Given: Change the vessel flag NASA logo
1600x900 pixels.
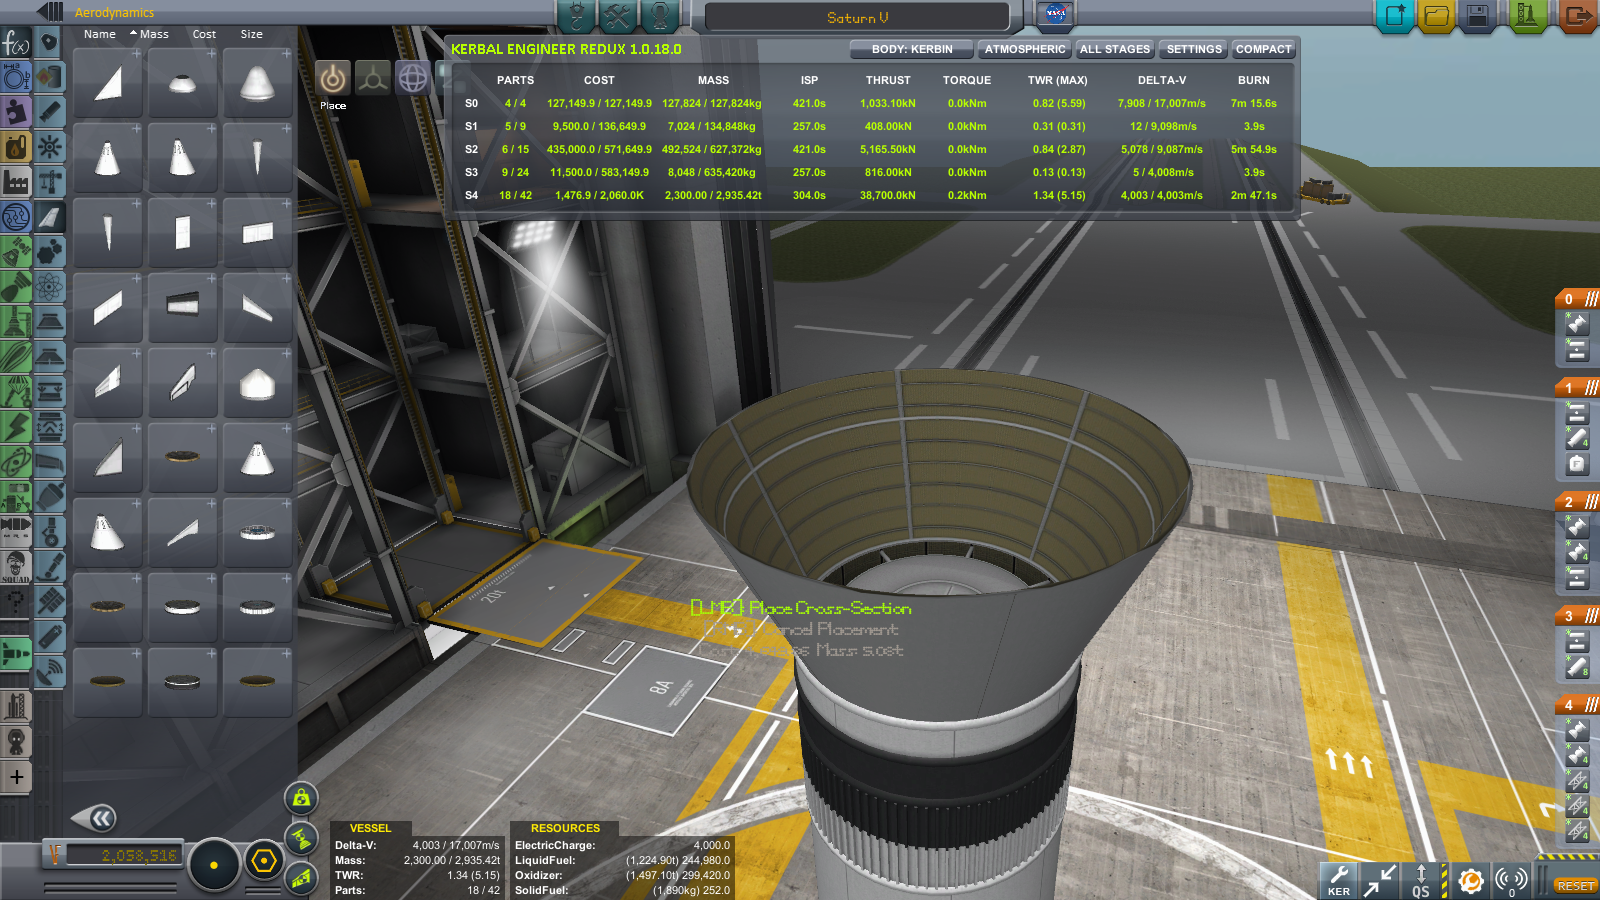Looking at the screenshot, I should point(1055,14).
